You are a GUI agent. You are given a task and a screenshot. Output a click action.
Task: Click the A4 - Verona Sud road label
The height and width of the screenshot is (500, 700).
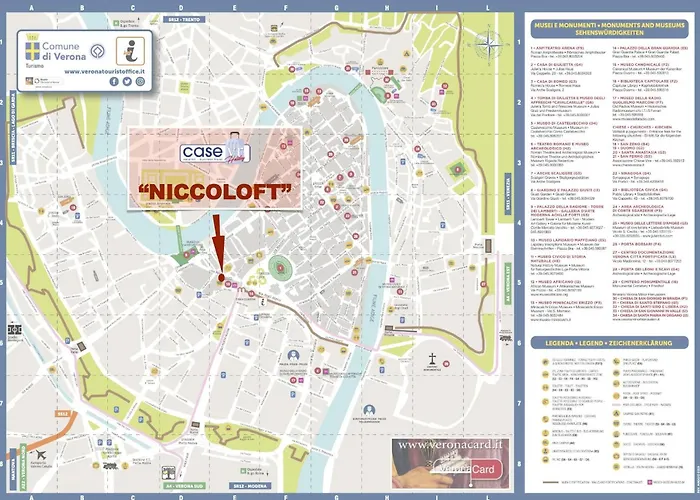(x=183, y=486)
